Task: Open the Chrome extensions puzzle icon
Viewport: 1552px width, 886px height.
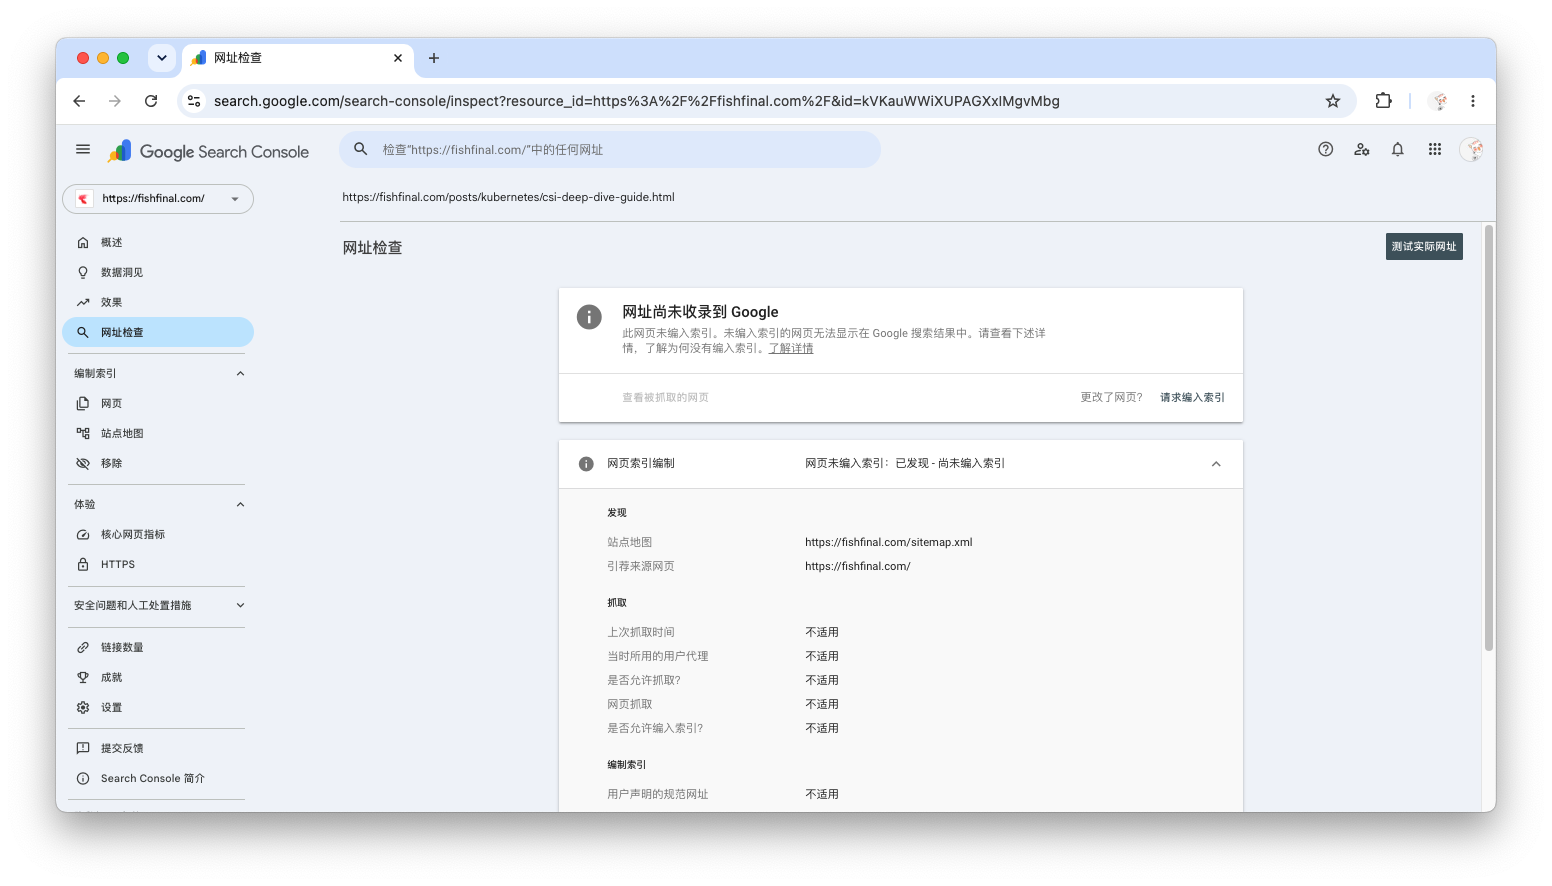Action: tap(1383, 101)
